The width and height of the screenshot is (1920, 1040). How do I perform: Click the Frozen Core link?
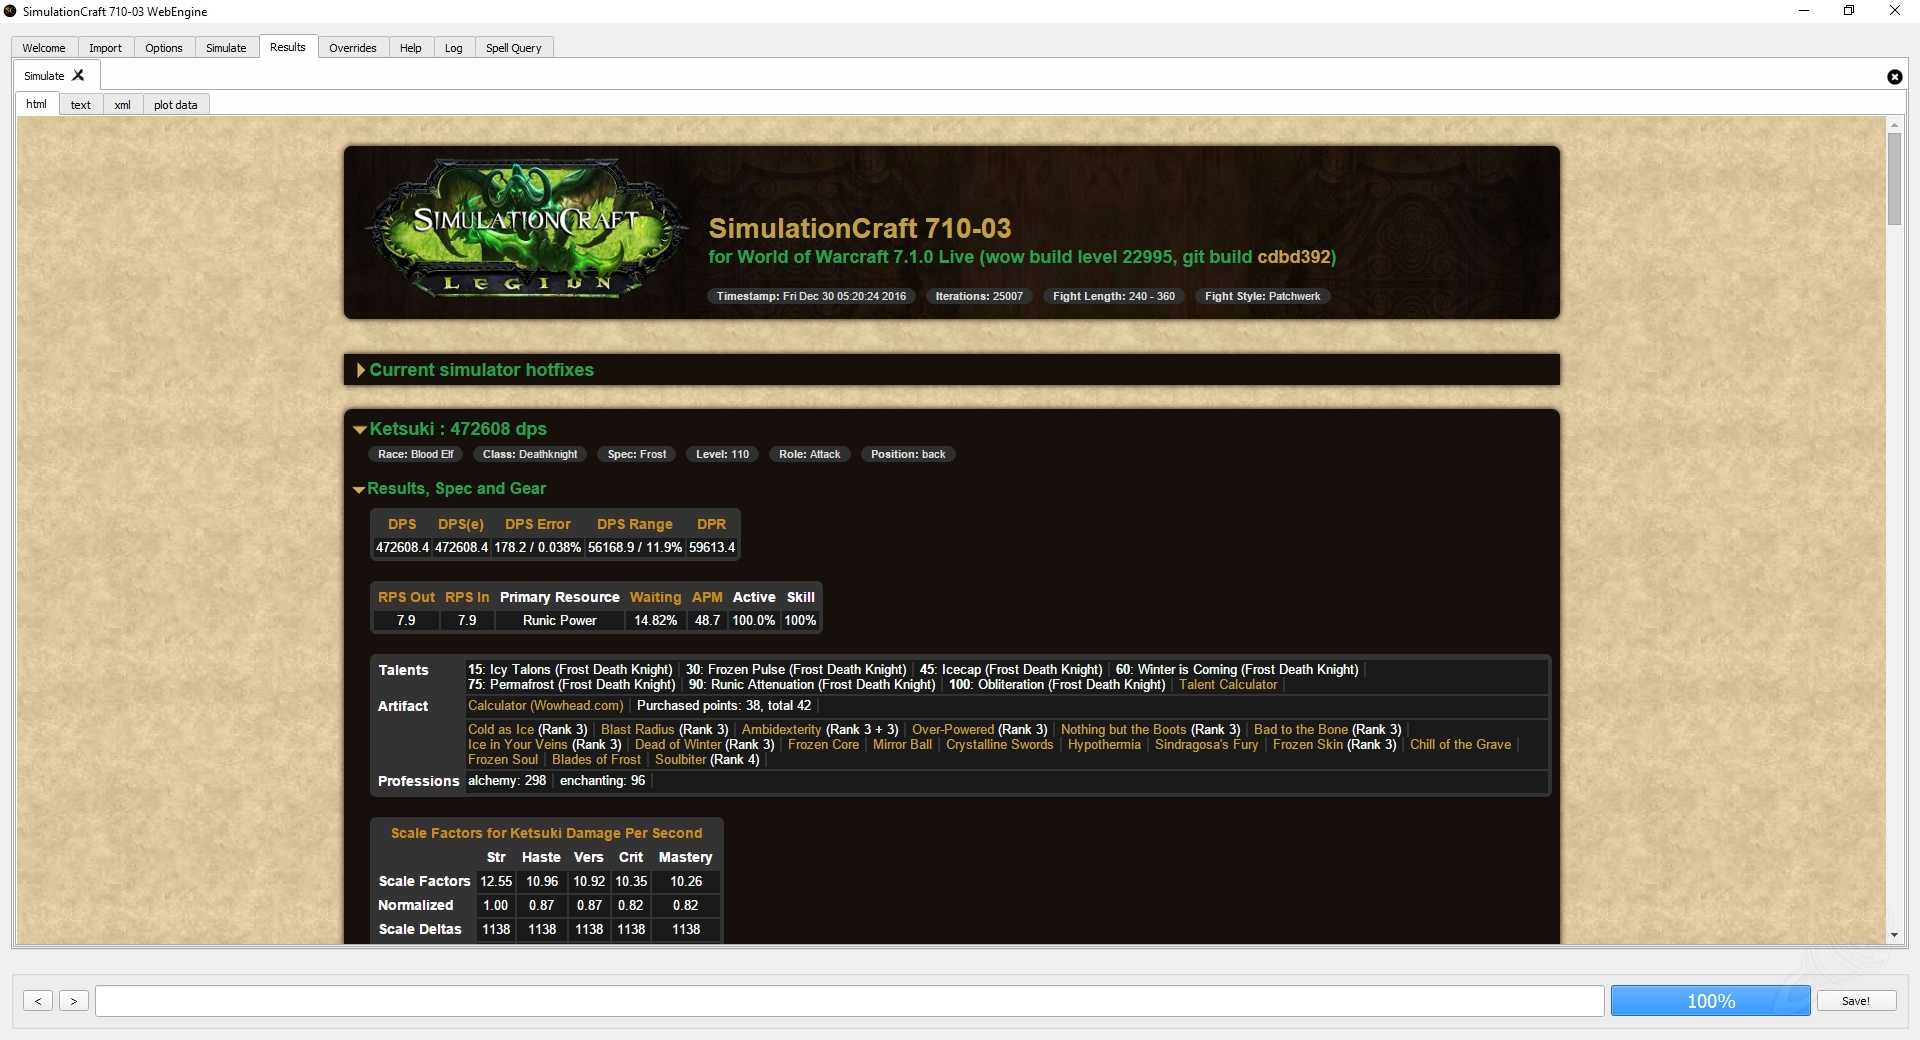click(x=823, y=745)
